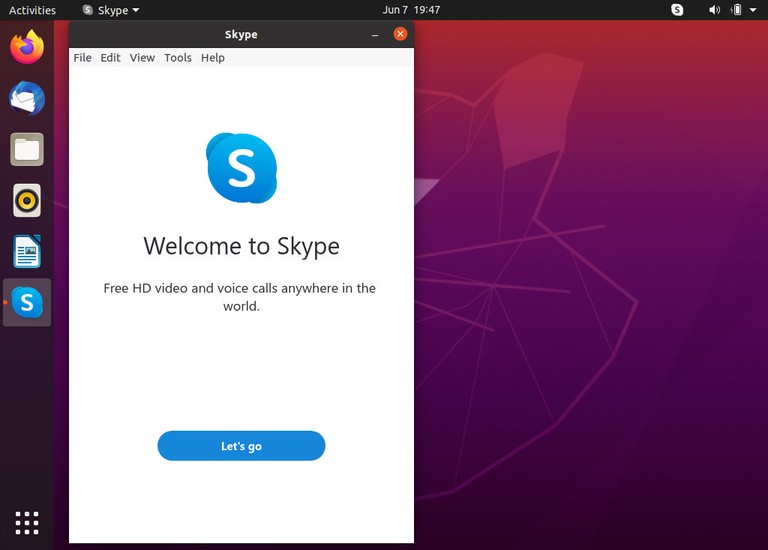The width and height of the screenshot is (768, 550).
Task: Open the date and time calendar dropdown
Action: (411, 10)
